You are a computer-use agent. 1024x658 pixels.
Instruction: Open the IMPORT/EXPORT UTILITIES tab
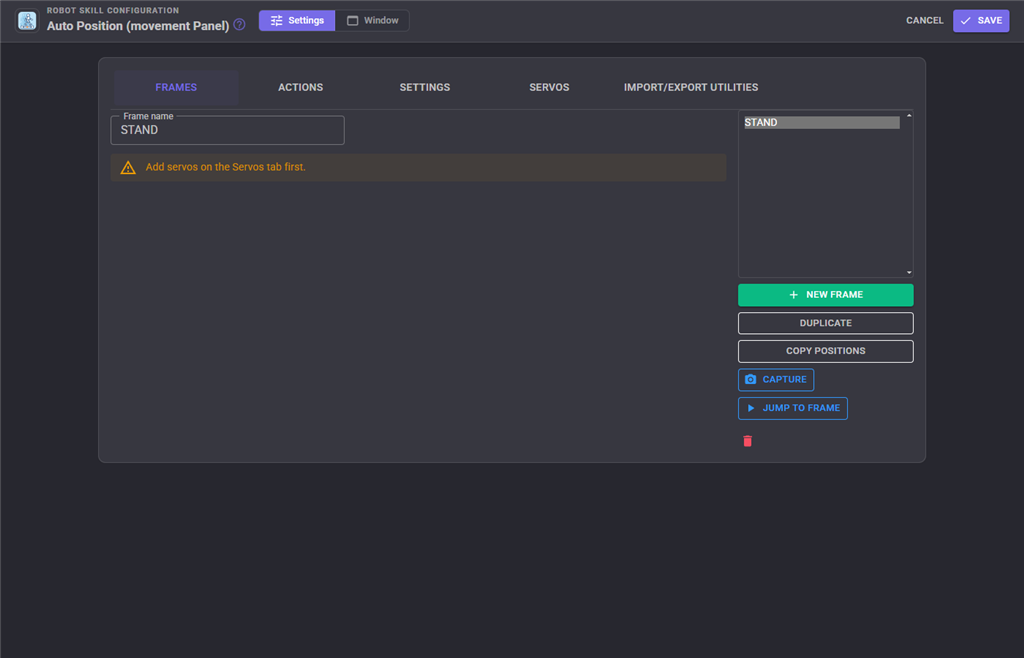click(x=691, y=87)
